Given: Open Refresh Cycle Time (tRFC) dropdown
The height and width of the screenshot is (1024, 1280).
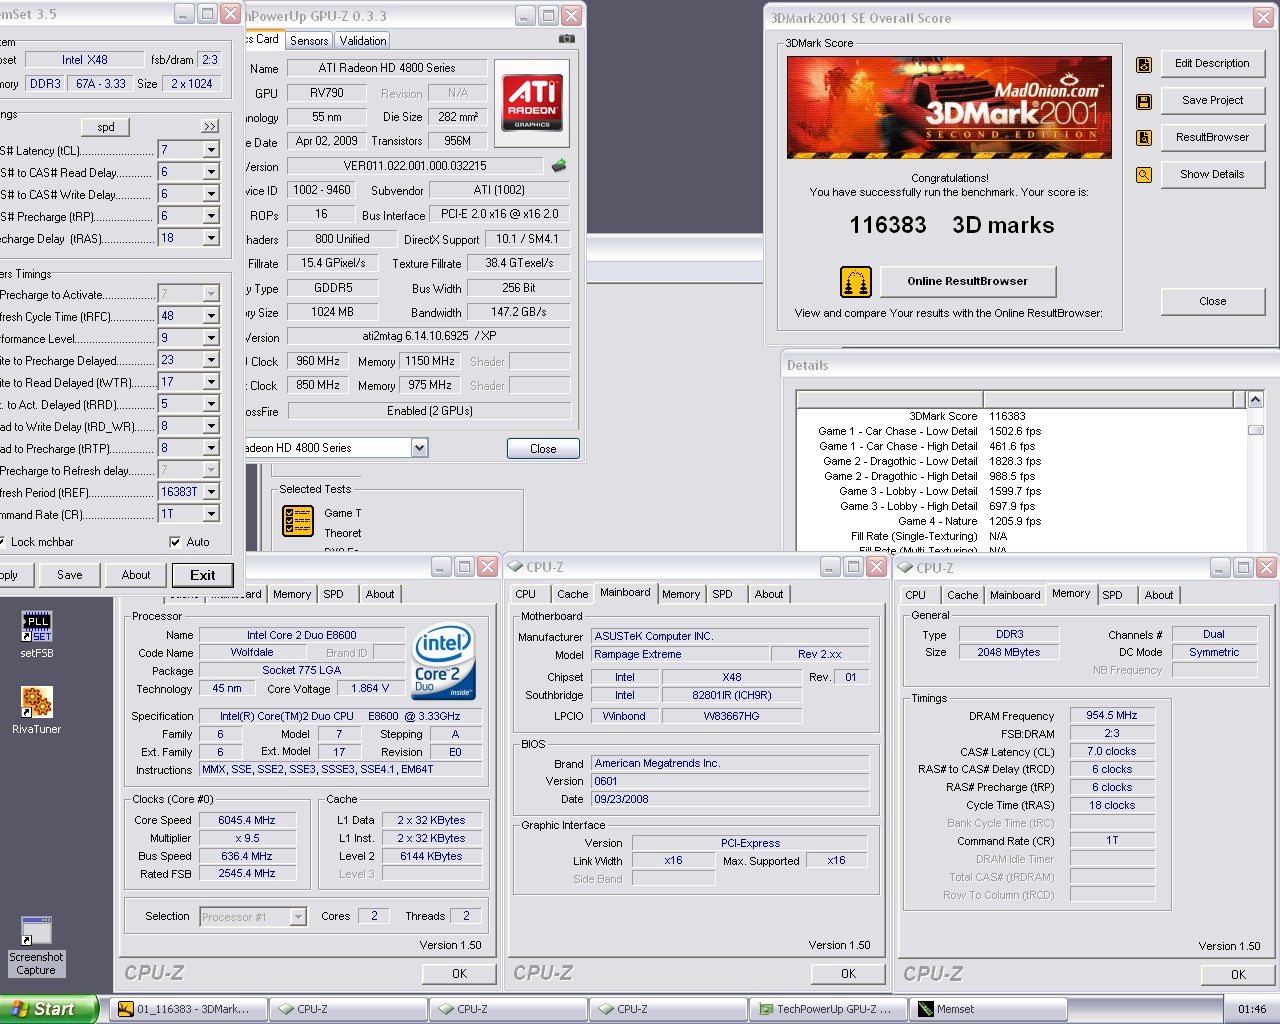Looking at the screenshot, I should click(211, 316).
